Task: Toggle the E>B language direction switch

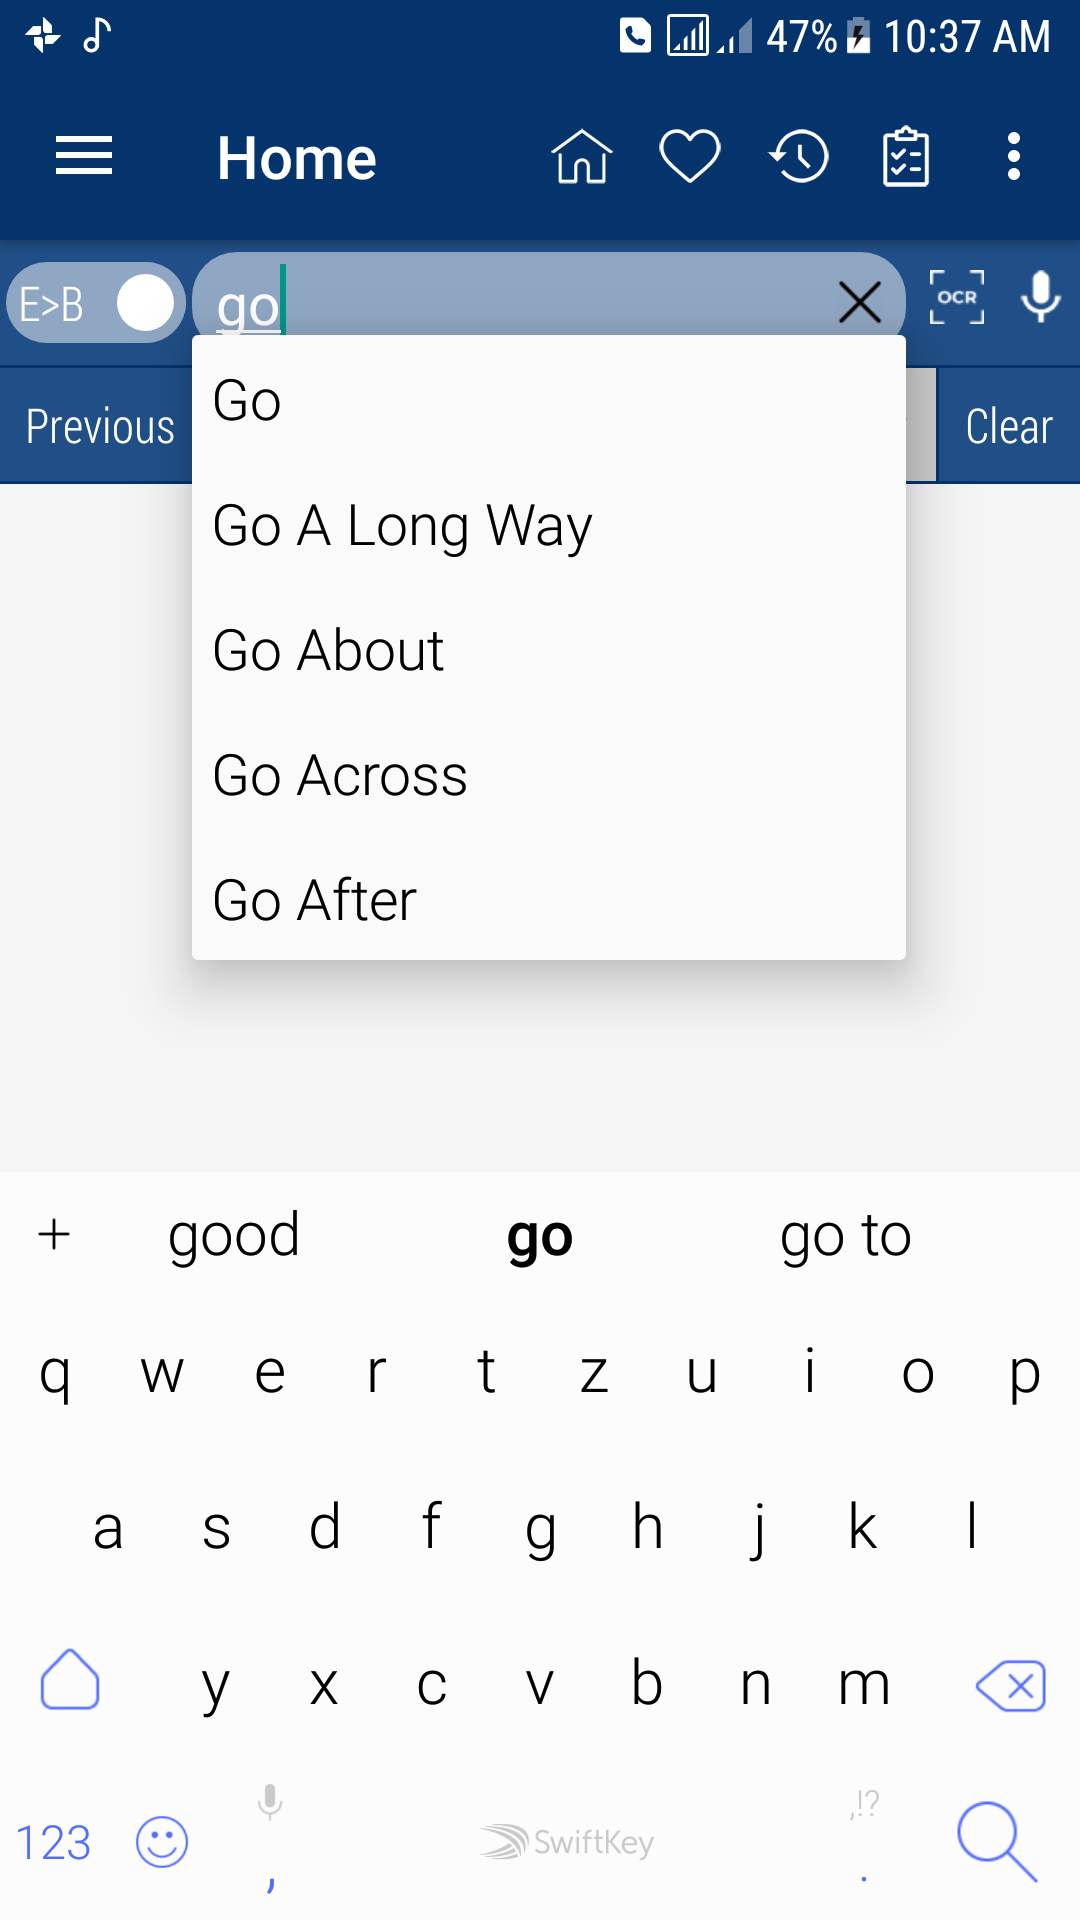Action: click(96, 303)
